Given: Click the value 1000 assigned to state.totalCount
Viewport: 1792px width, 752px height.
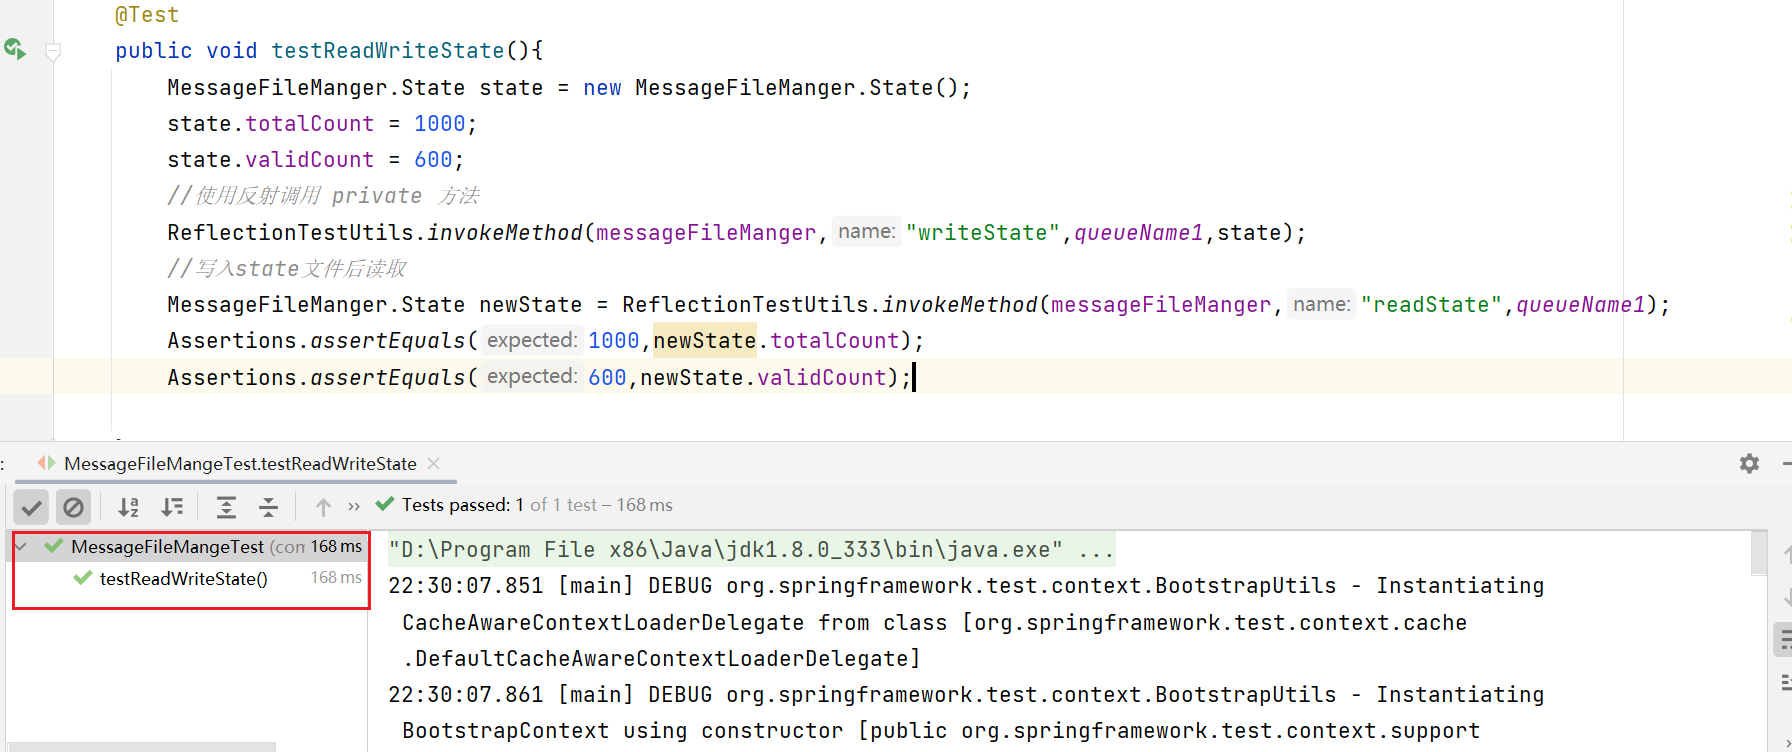Looking at the screenshot, I should tap(440, 124).
